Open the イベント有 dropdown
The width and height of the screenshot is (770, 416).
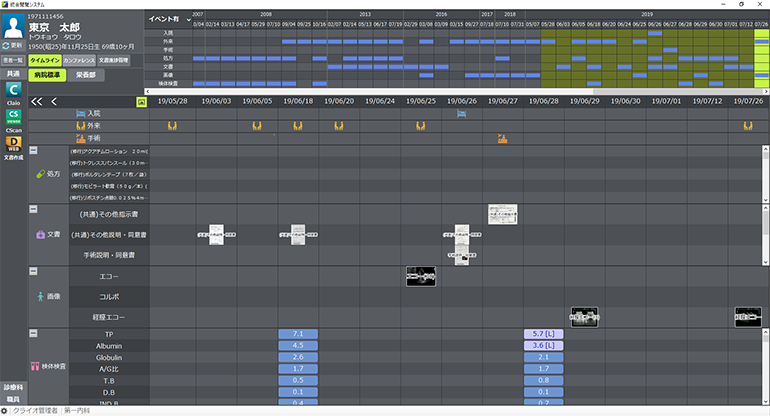[164, 18]
